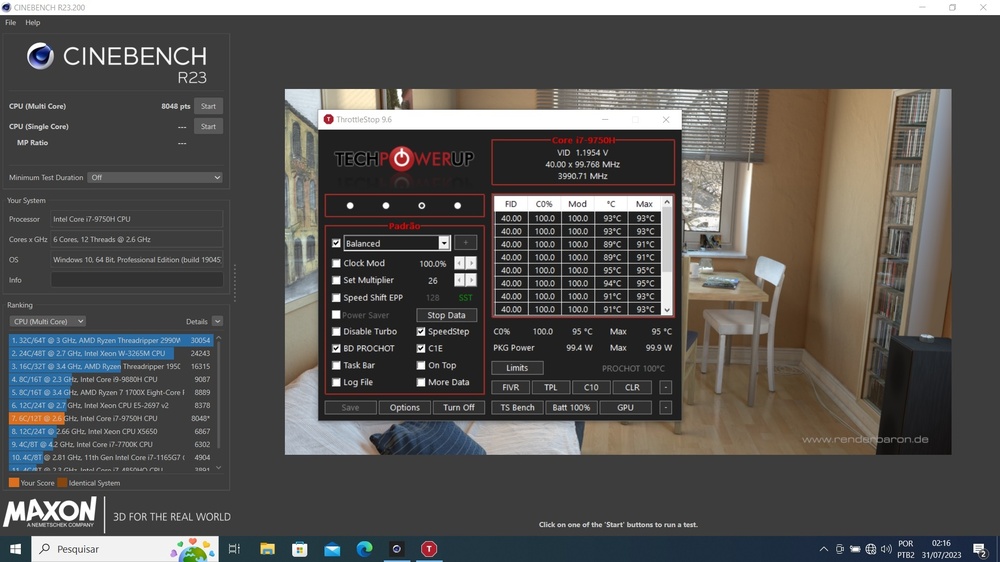Open the File menu in Cinebench
The image size is (1000, 562).
(10, 22)
